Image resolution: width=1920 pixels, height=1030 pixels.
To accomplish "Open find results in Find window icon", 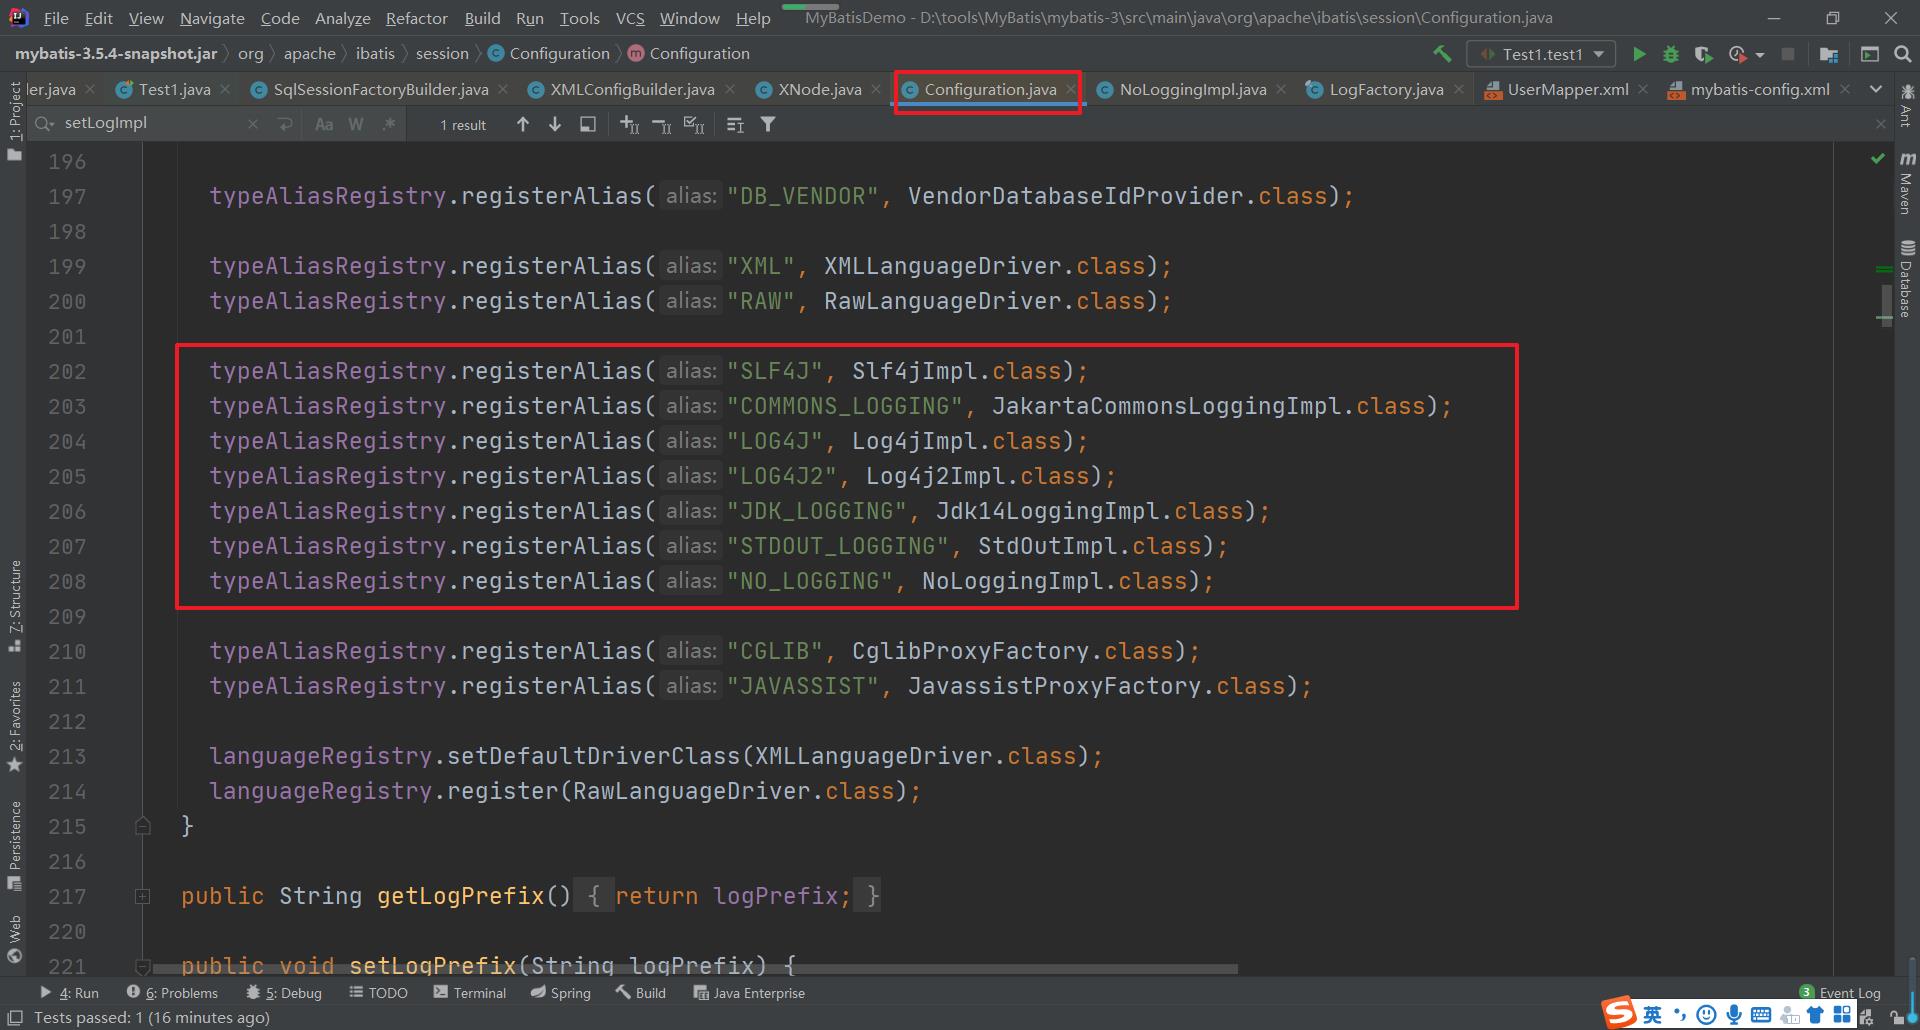I will point(588,124).
